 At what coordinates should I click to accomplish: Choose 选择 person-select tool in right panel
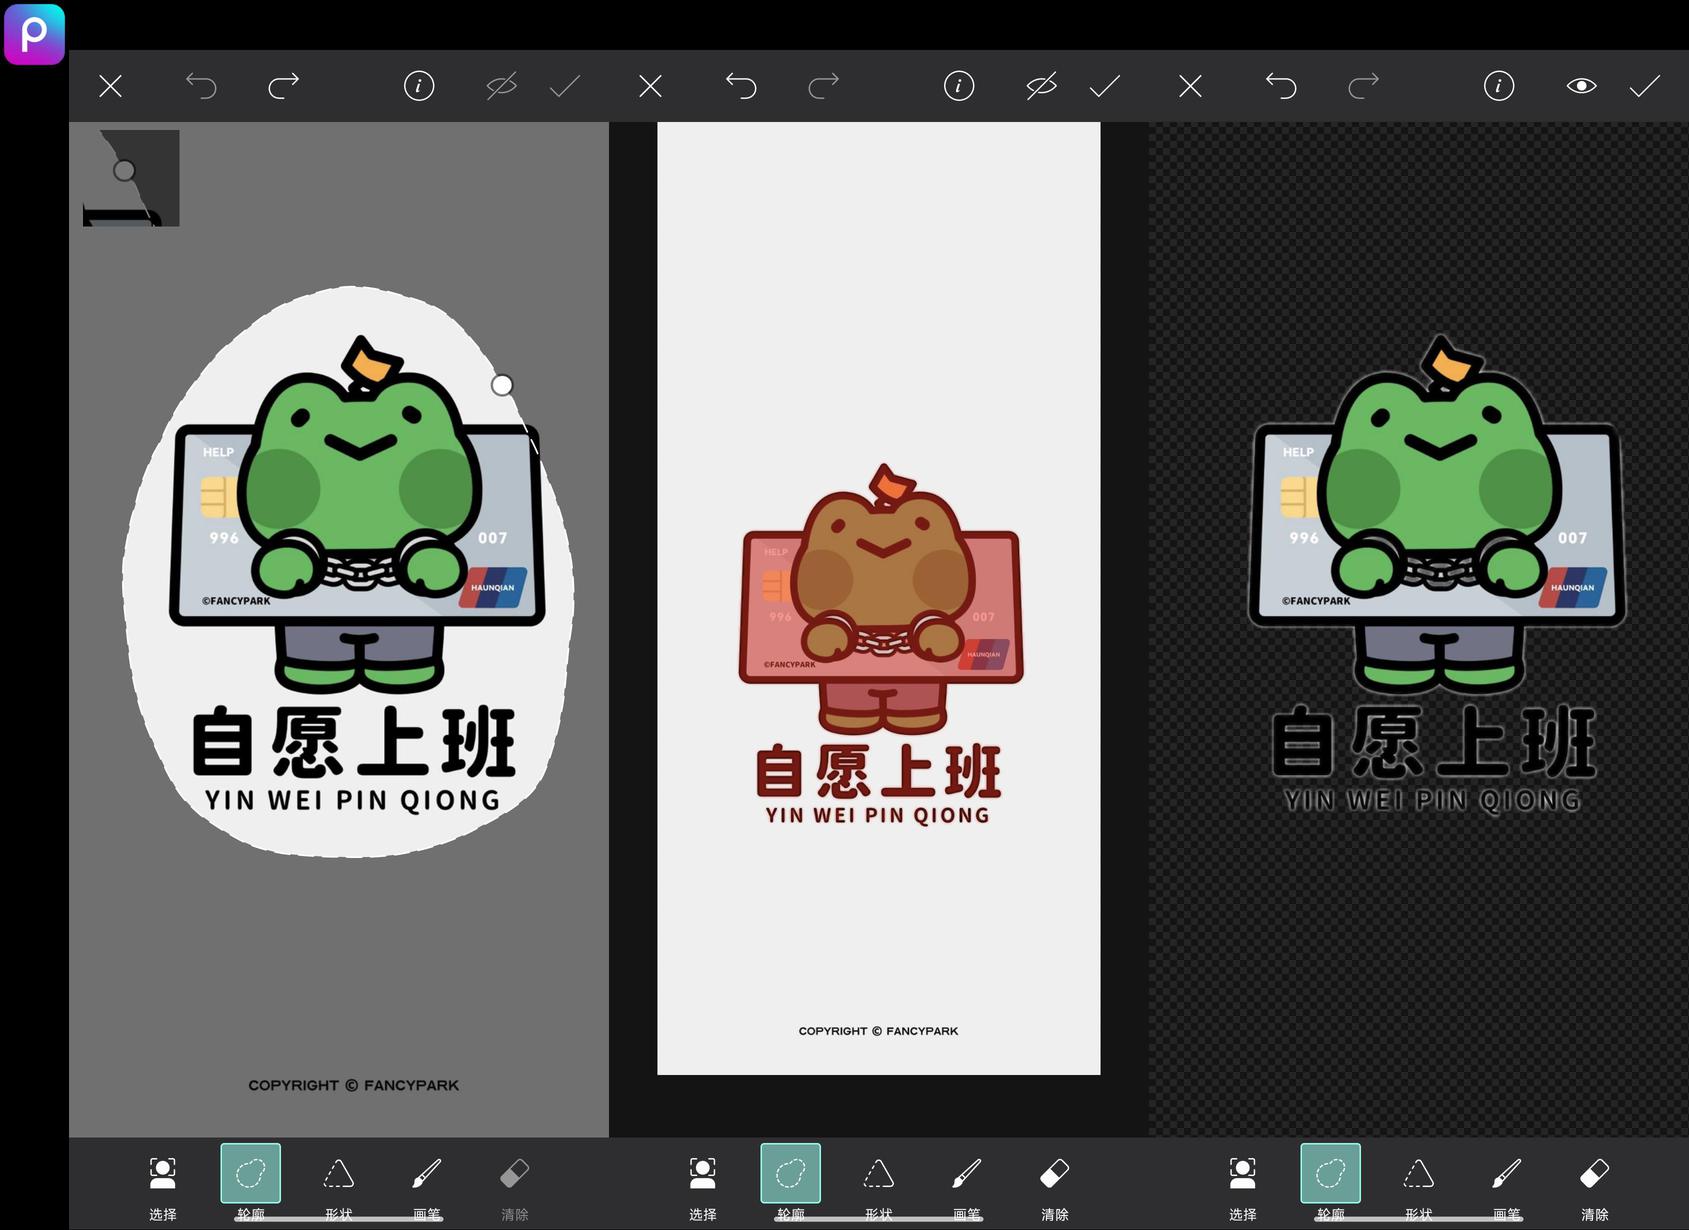[1243, 1187]
